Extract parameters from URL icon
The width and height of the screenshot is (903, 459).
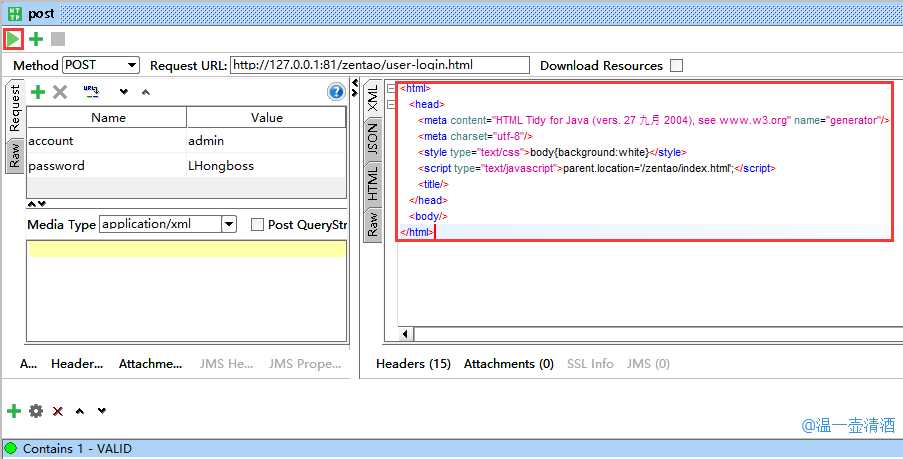91,91
